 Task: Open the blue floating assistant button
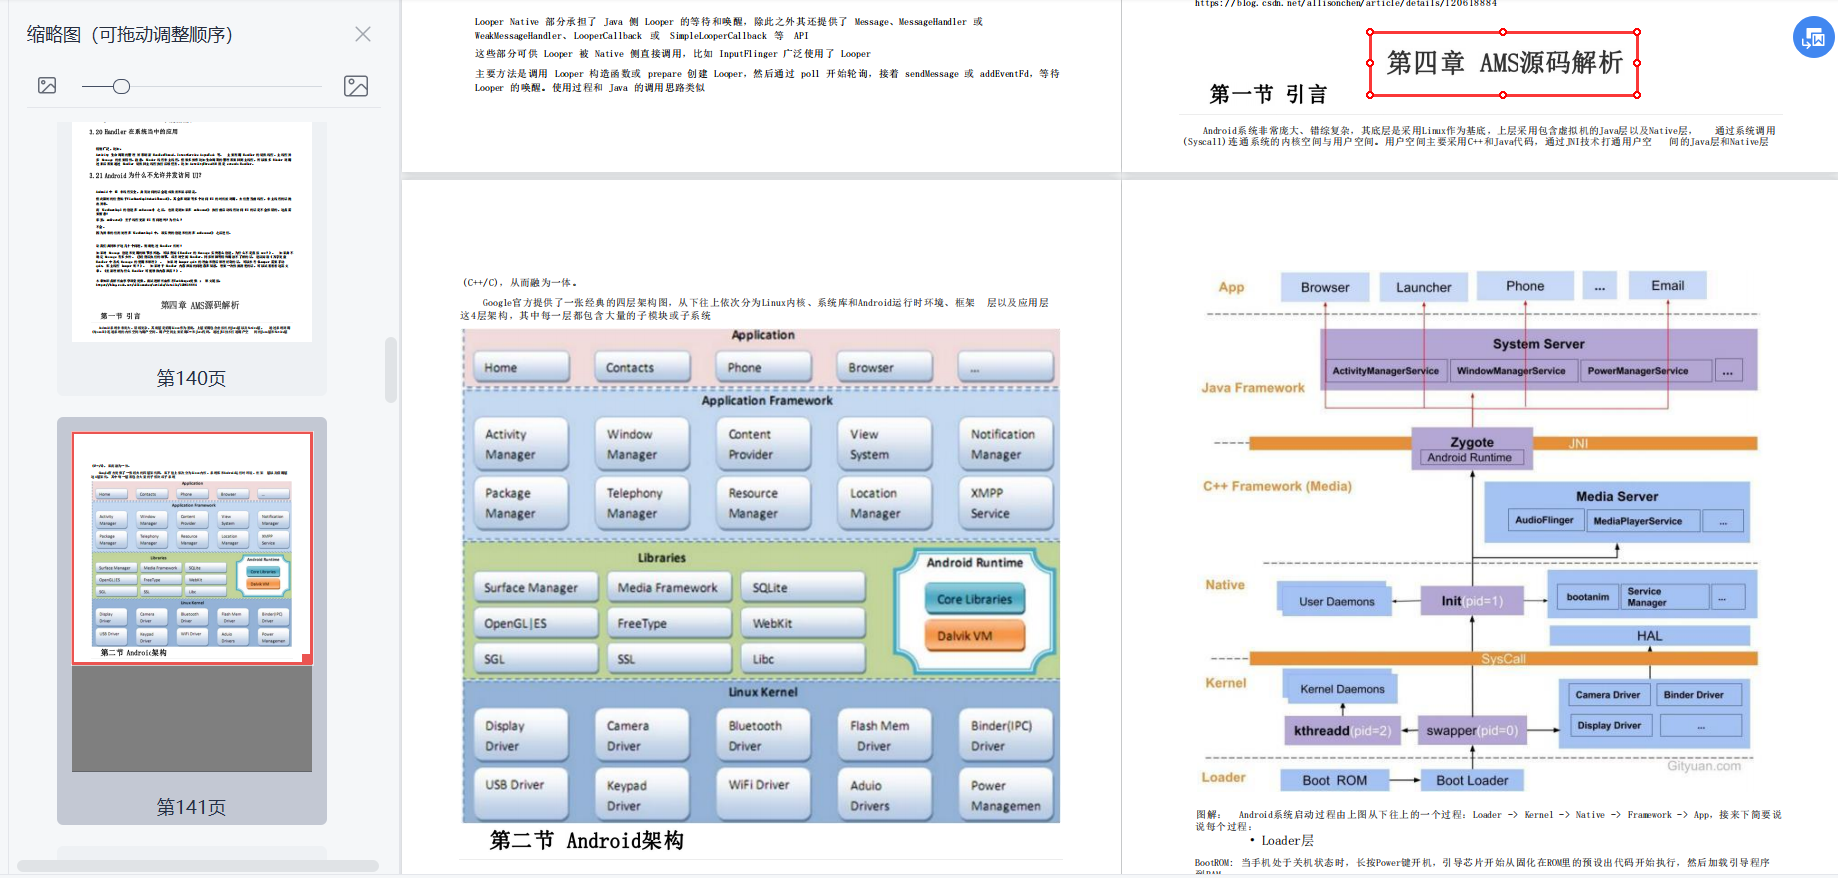1813,38
